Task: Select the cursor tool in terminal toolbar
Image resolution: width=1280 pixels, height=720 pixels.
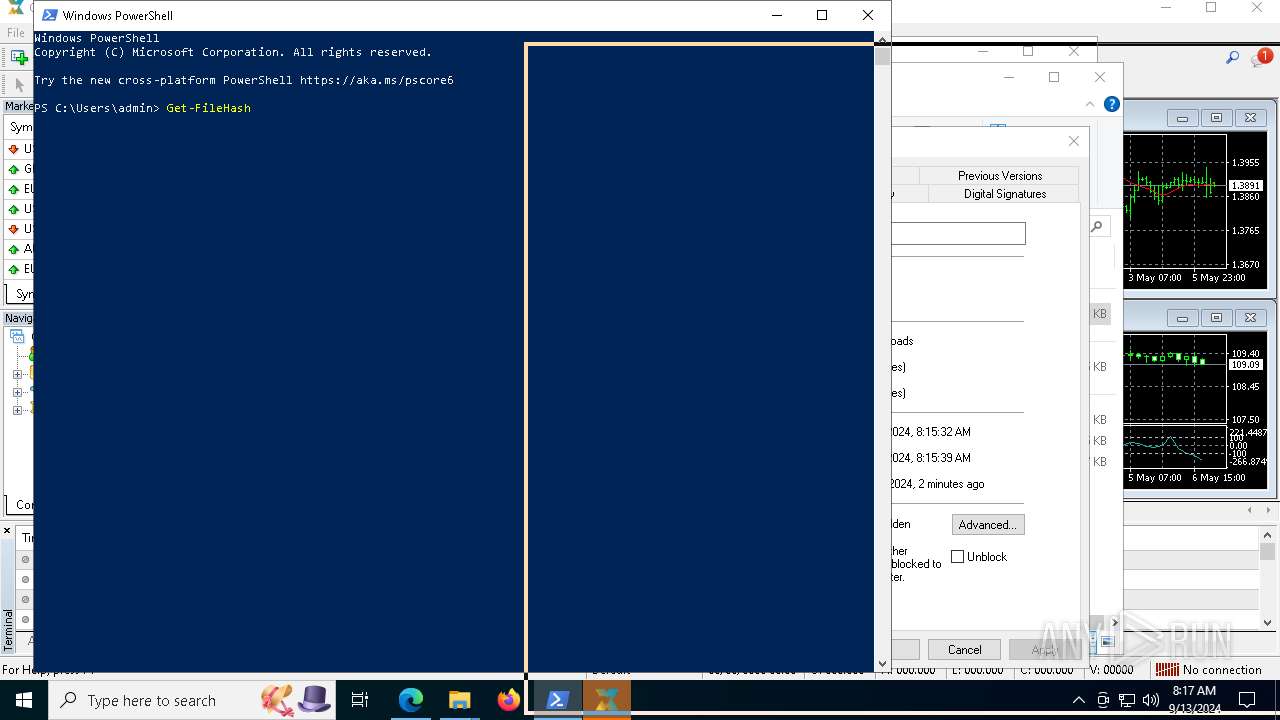Action: [18, 85]
